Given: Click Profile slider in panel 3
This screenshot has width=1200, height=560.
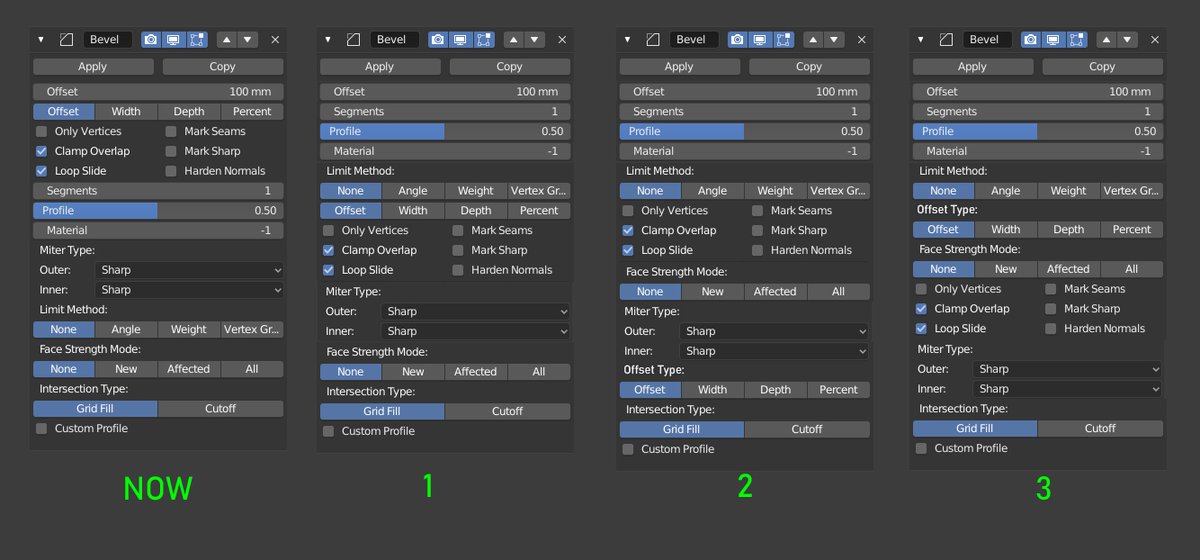Looking at the screenshot, I should [x=1038, y=131].
